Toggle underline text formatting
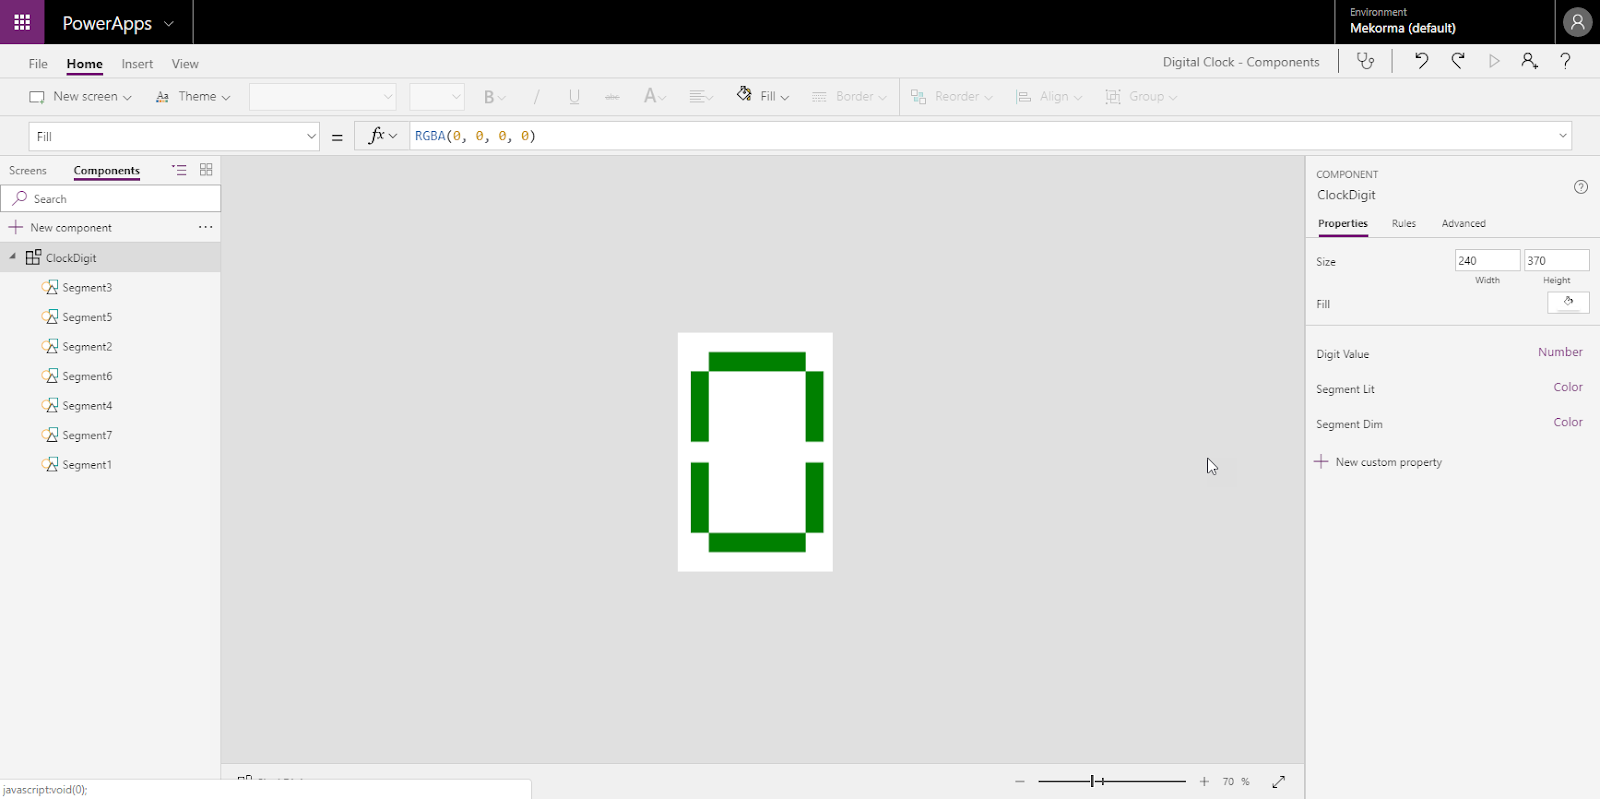This screenshot has width=1600, height=799. click(x=574, y=97)
